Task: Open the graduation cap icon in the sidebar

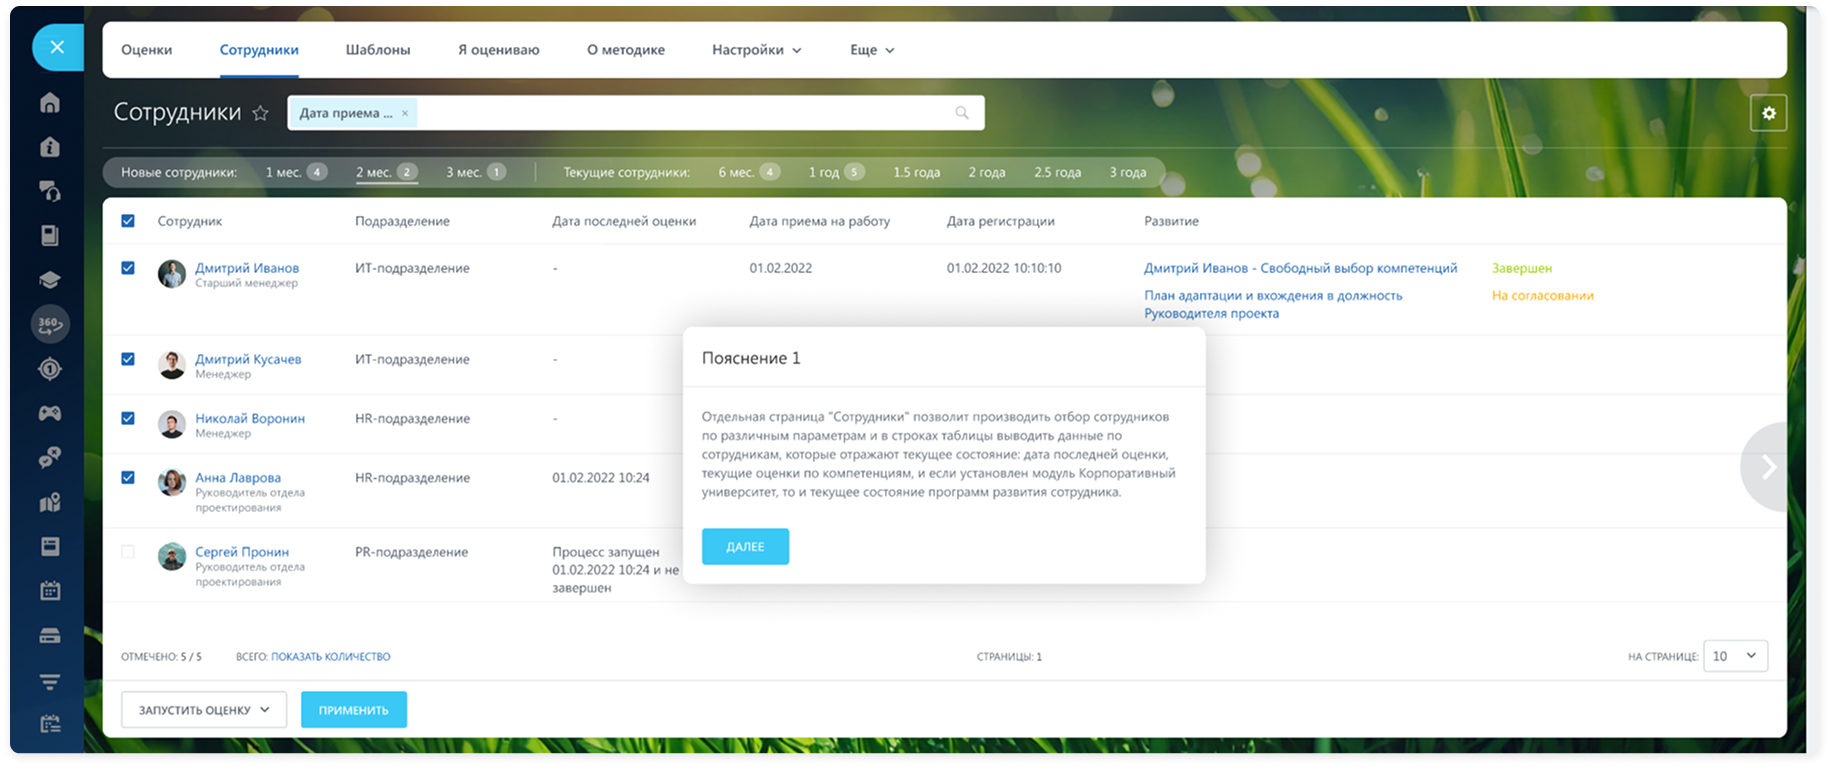Action: [50, 280]
